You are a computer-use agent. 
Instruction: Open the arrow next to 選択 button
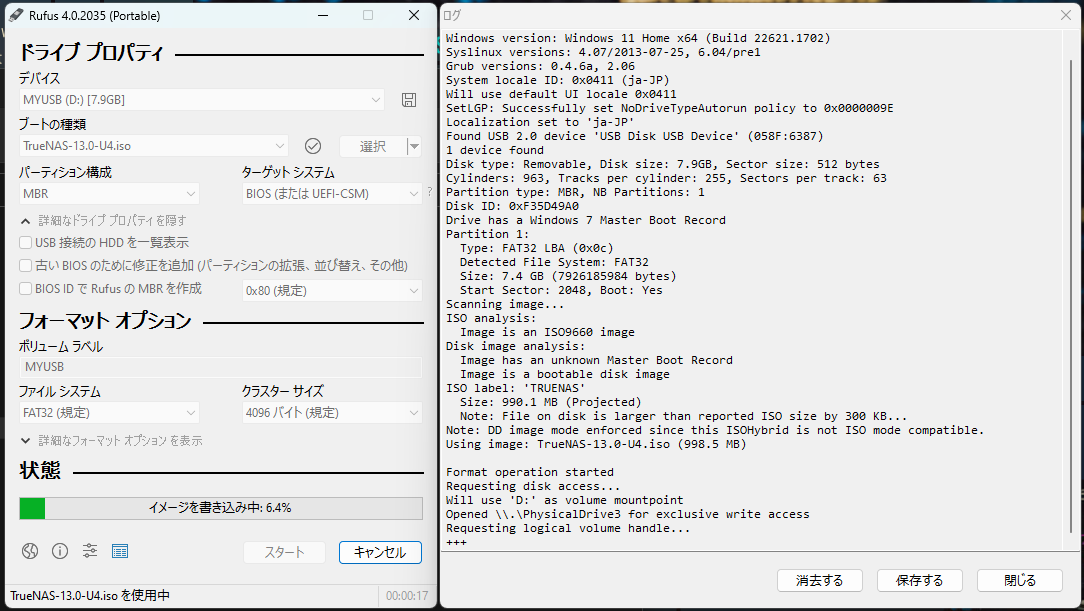pos(413,147)
